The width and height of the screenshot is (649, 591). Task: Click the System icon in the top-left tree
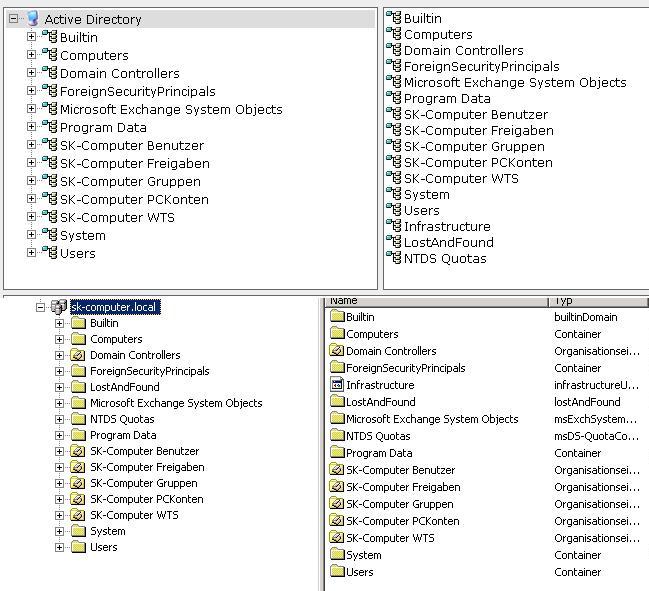50,235
